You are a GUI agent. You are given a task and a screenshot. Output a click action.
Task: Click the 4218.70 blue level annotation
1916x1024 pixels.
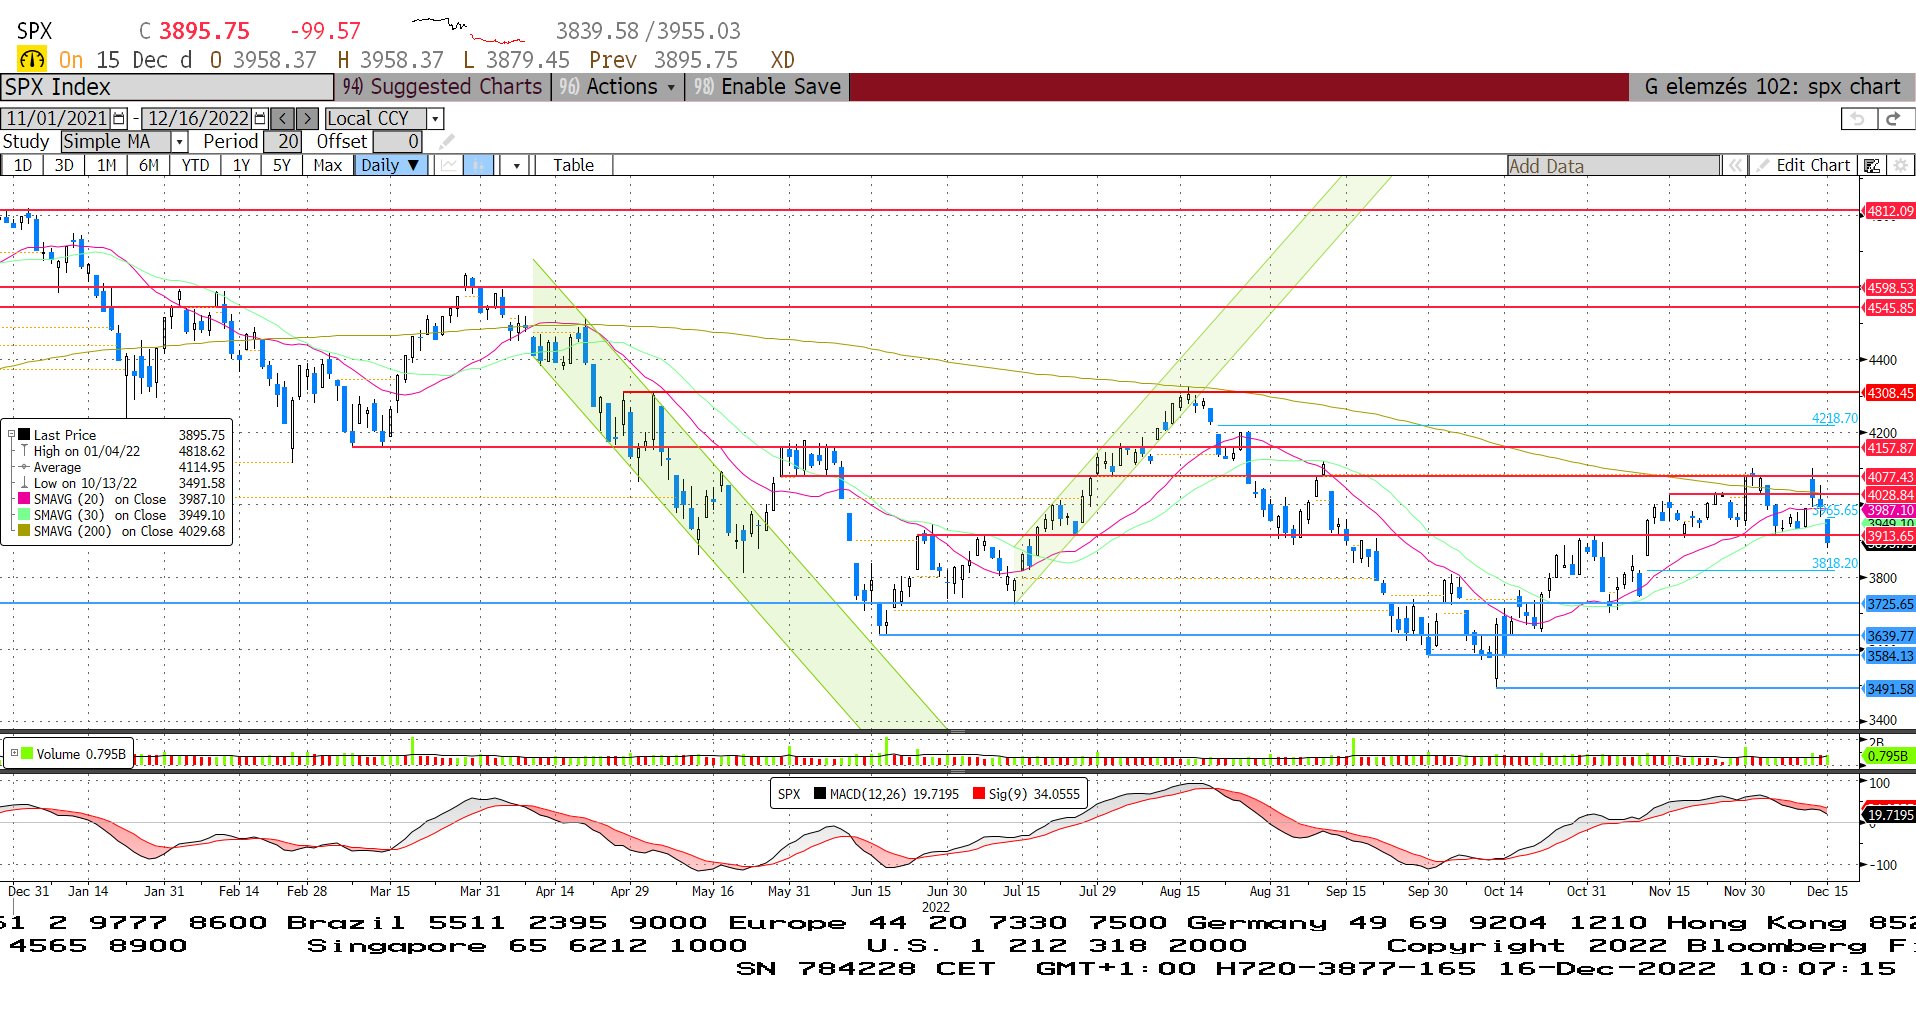(x=1834, y=418)
